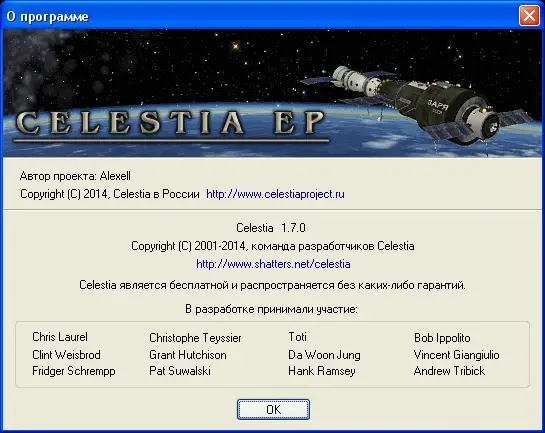Close the О программе dialog
Image resolution: width=545 pixels, height=433 pixels.
coord(529,16)
